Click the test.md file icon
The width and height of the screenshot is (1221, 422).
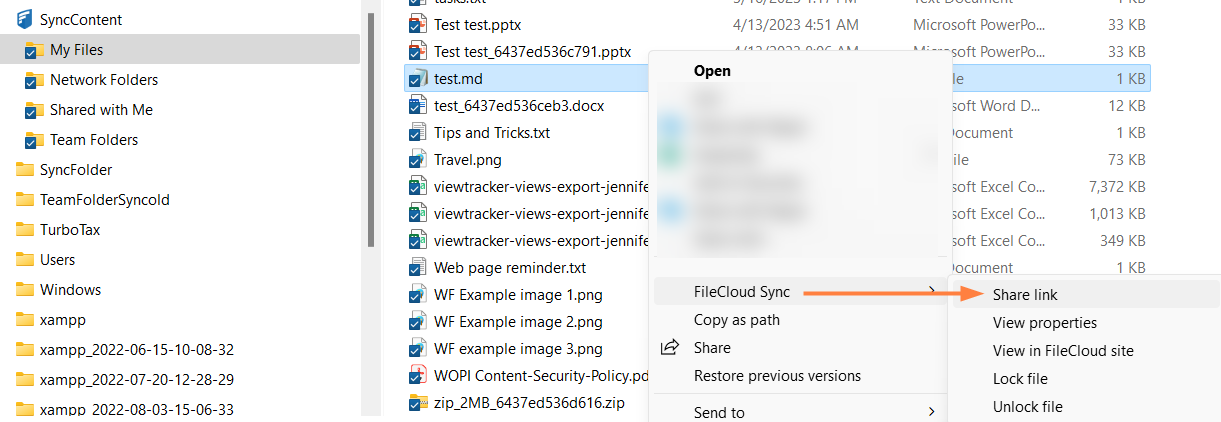coord(417,78)
